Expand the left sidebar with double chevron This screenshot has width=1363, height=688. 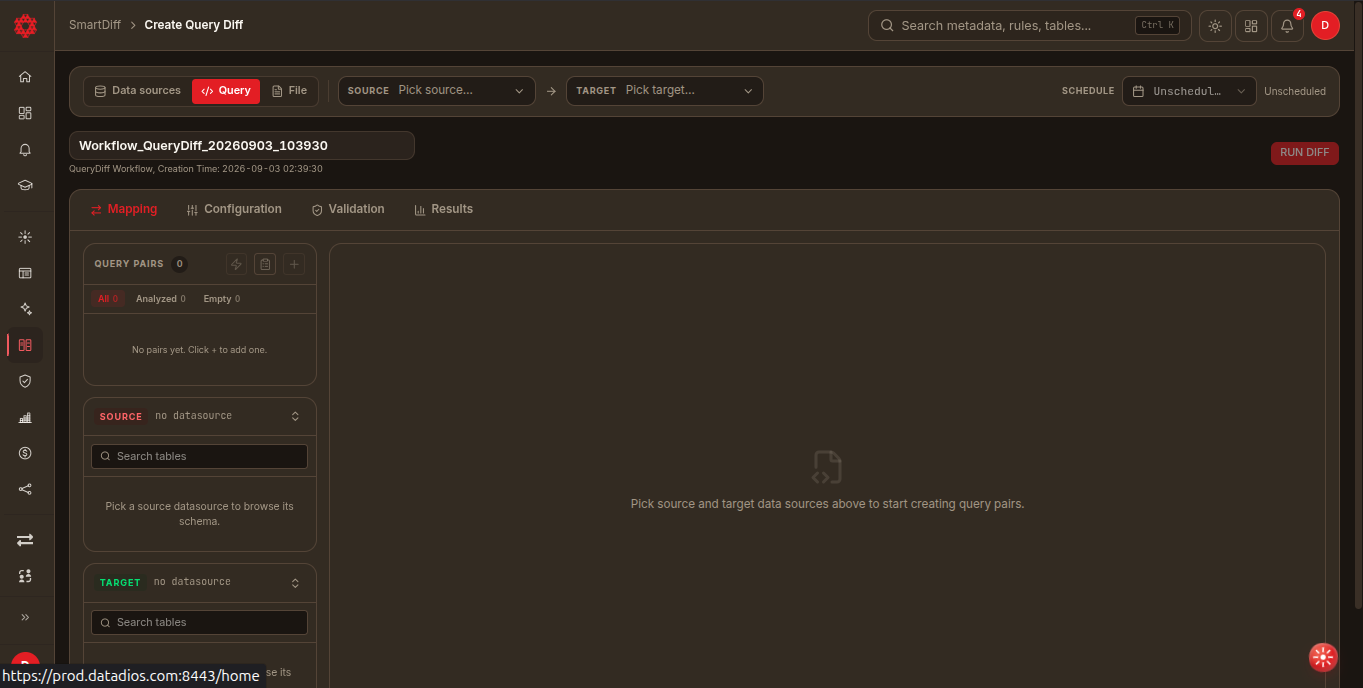point(25,617)
